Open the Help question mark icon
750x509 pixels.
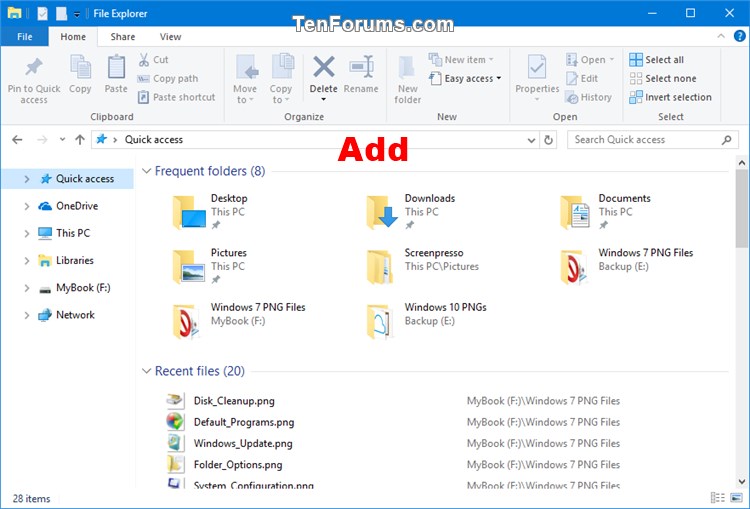(x=739, y=36)
